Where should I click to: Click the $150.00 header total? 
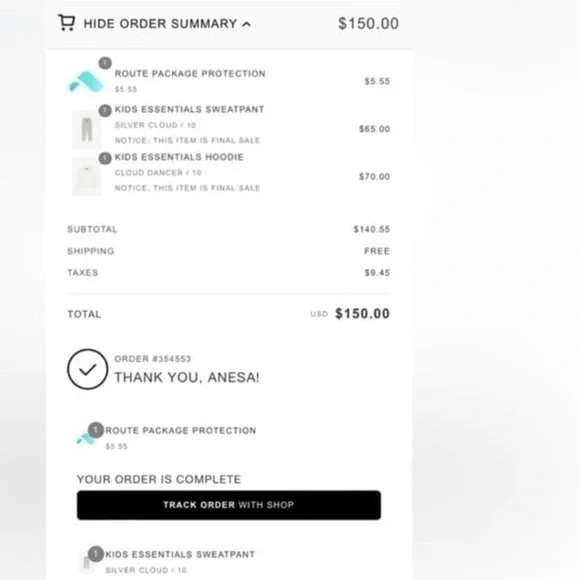coord(368,24)
